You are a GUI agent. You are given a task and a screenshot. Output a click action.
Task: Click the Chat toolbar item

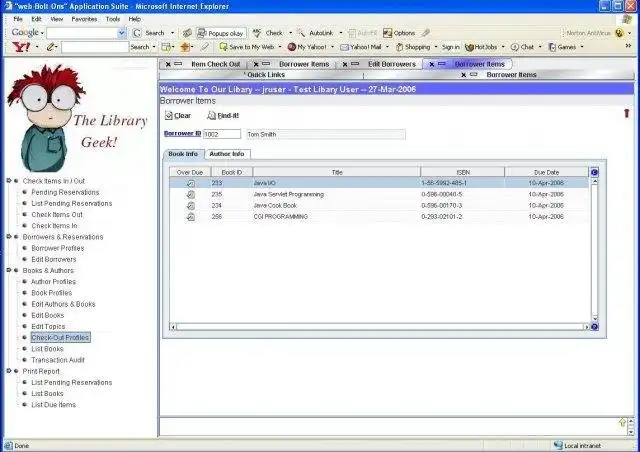522,47
